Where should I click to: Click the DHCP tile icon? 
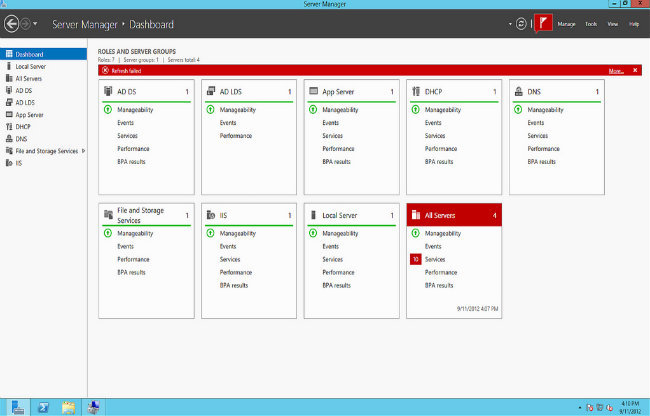[x=416, y=92]
